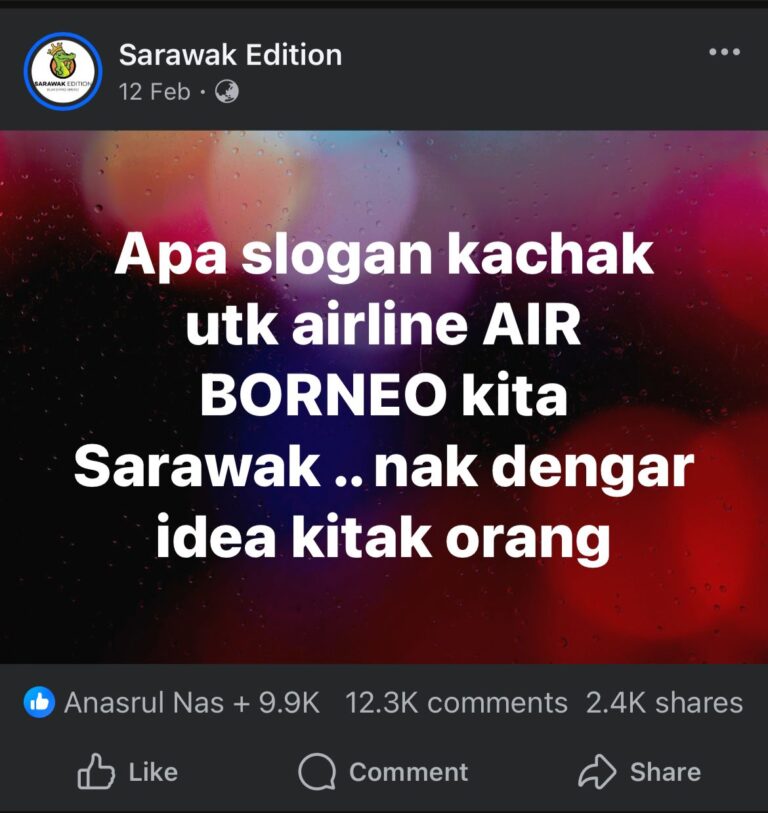Image resolution: width=768 pixels, height=813 pixels.
Task: Open the three-dot post options menu
Action: 724,52
